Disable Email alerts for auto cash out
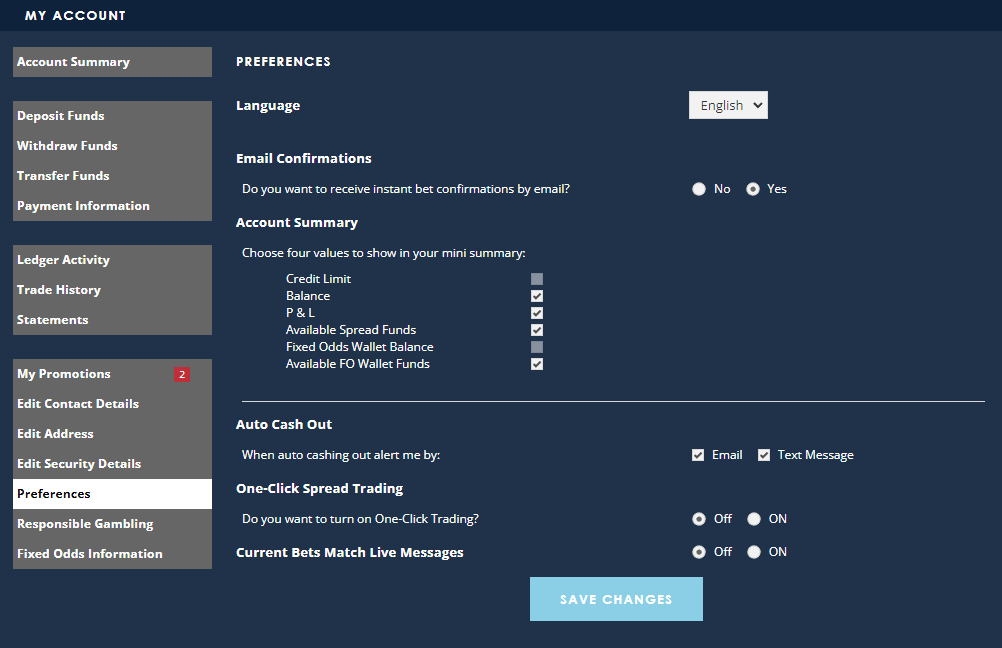The width and height of the screenshot is (1002, 648). (698, 454)
